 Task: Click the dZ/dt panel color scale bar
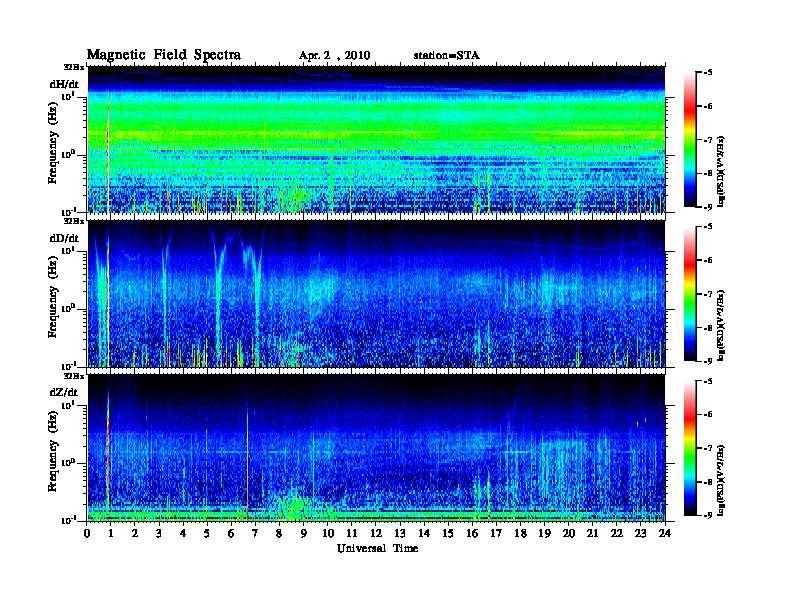[690, 448]
